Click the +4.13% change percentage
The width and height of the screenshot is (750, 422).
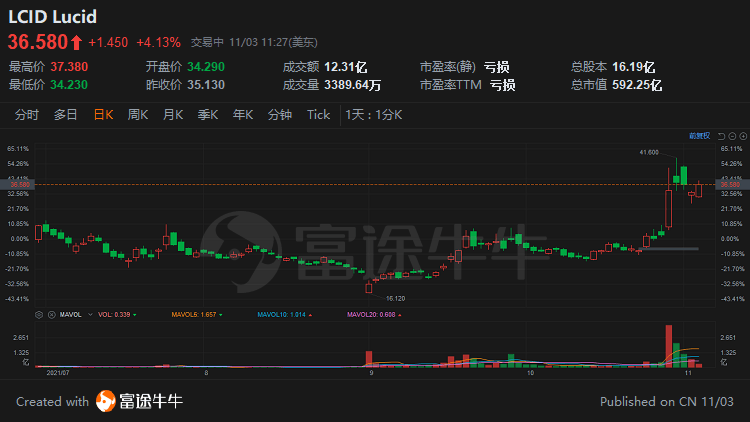click(x=158, y=43)
